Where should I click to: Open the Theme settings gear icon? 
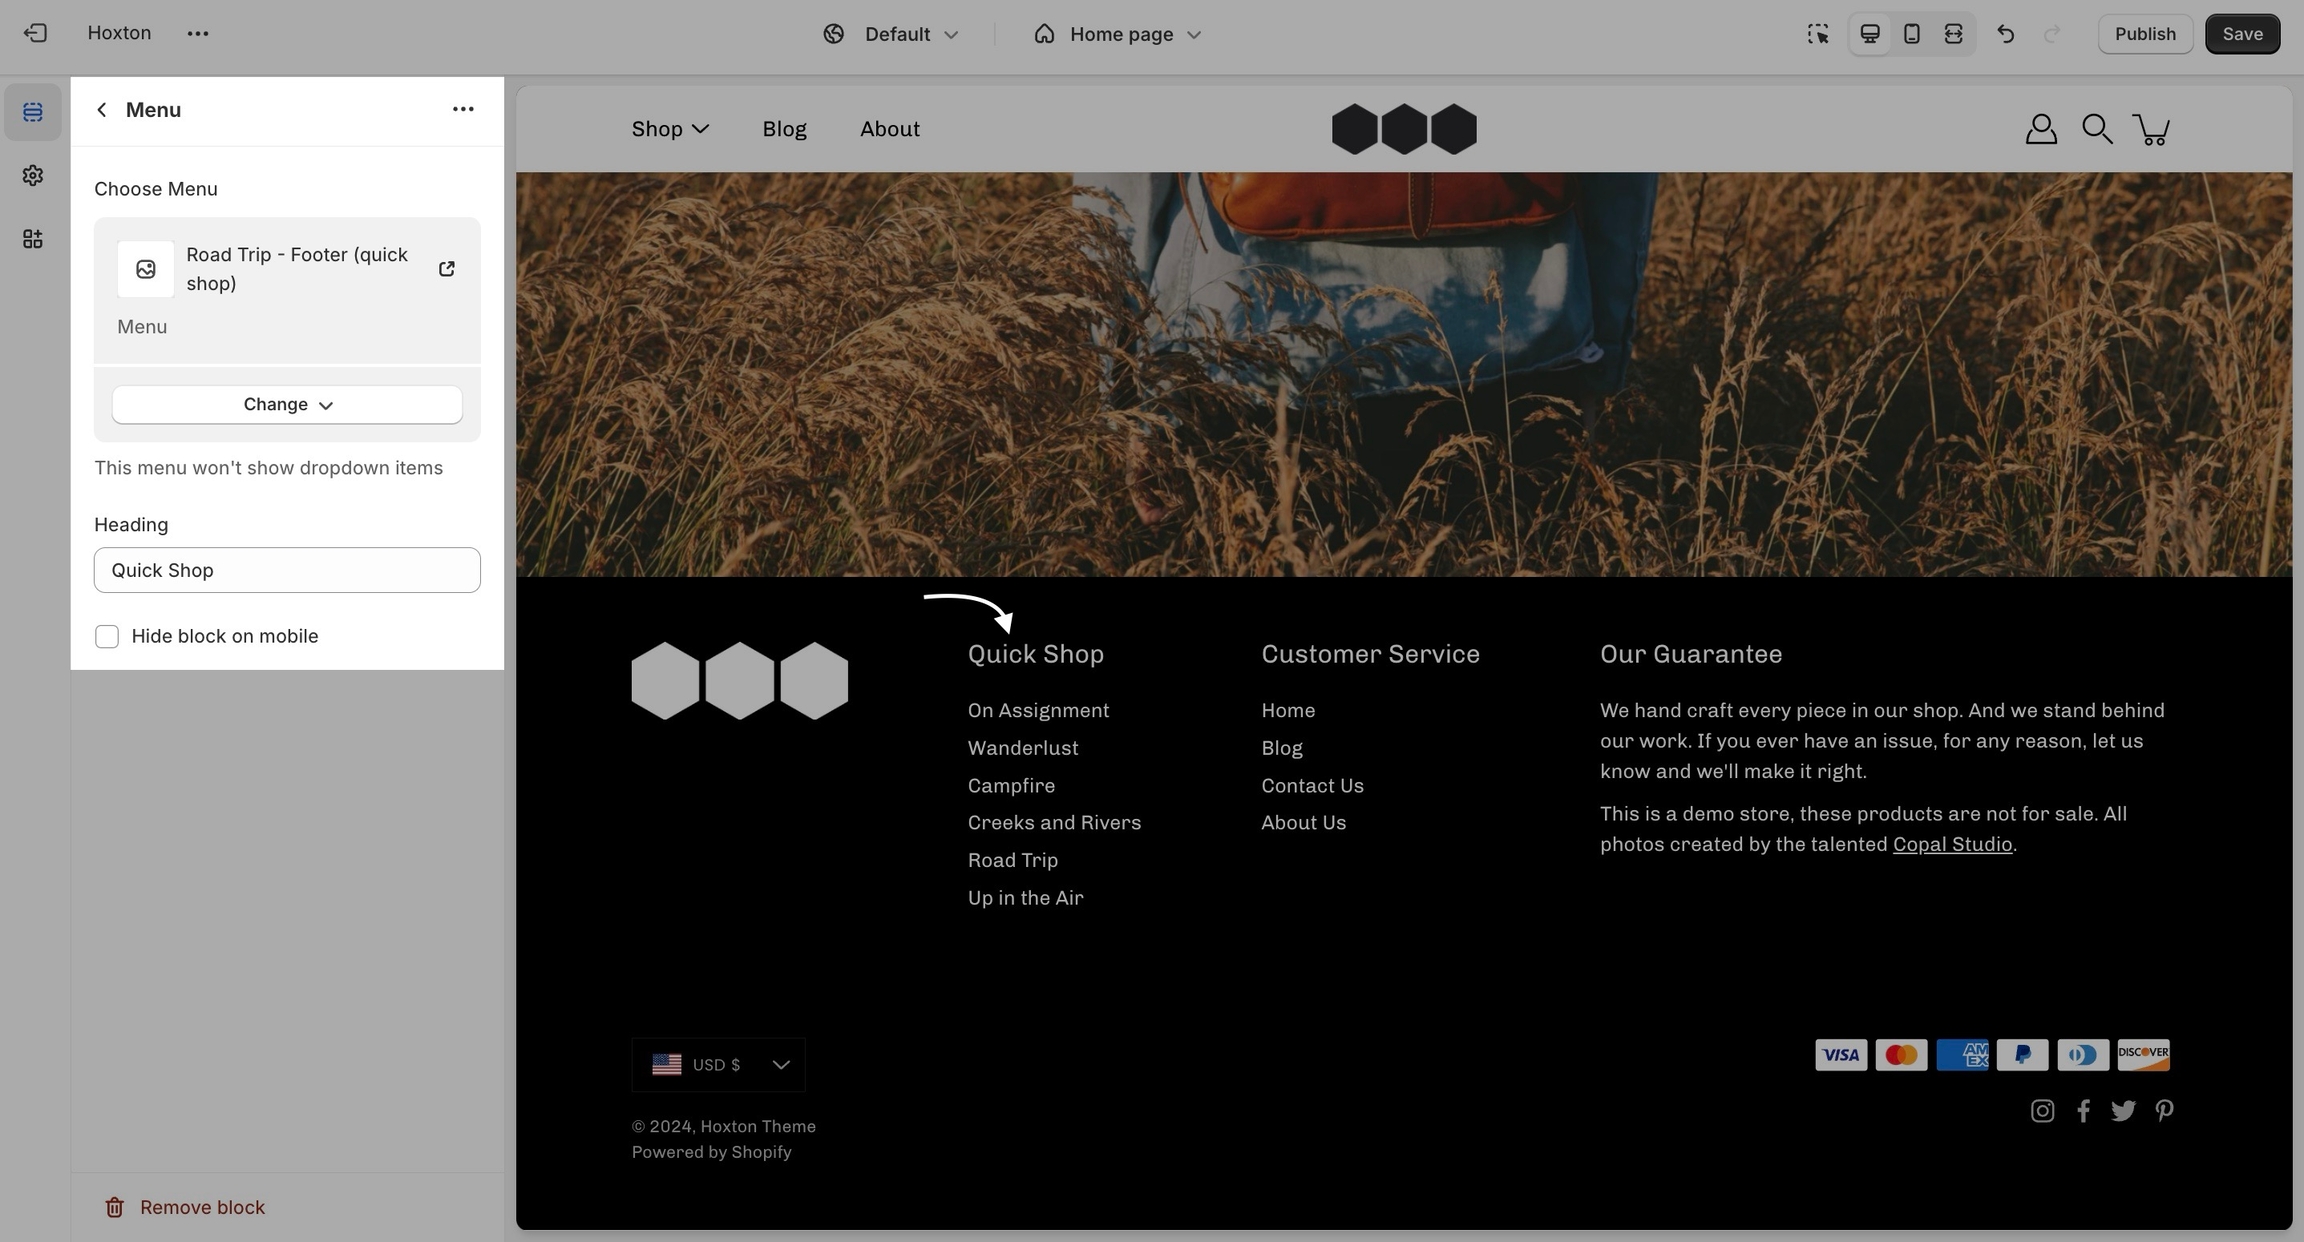33,175
